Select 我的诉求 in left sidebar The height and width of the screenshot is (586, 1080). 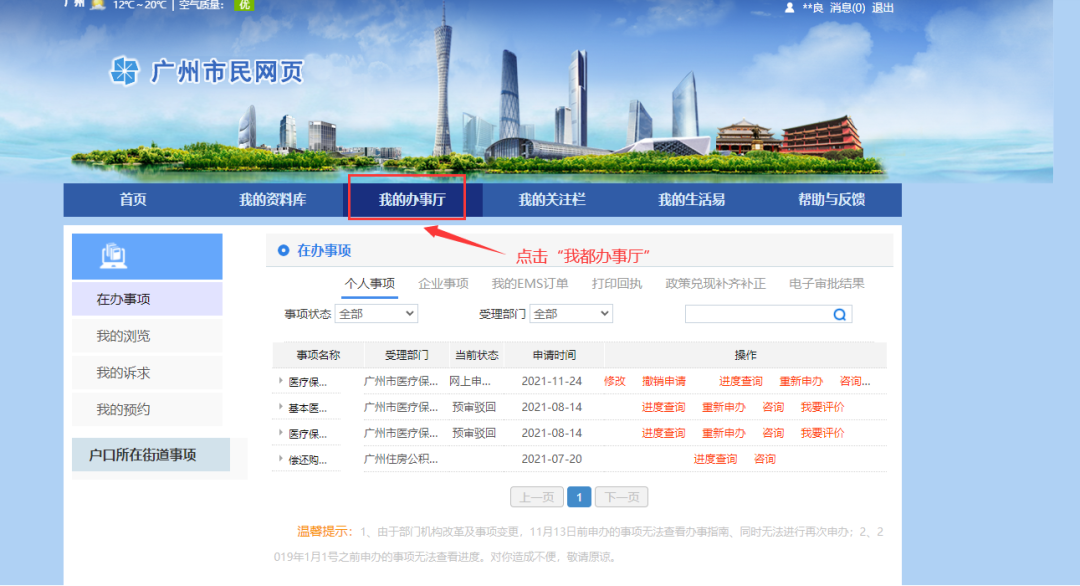123,373
